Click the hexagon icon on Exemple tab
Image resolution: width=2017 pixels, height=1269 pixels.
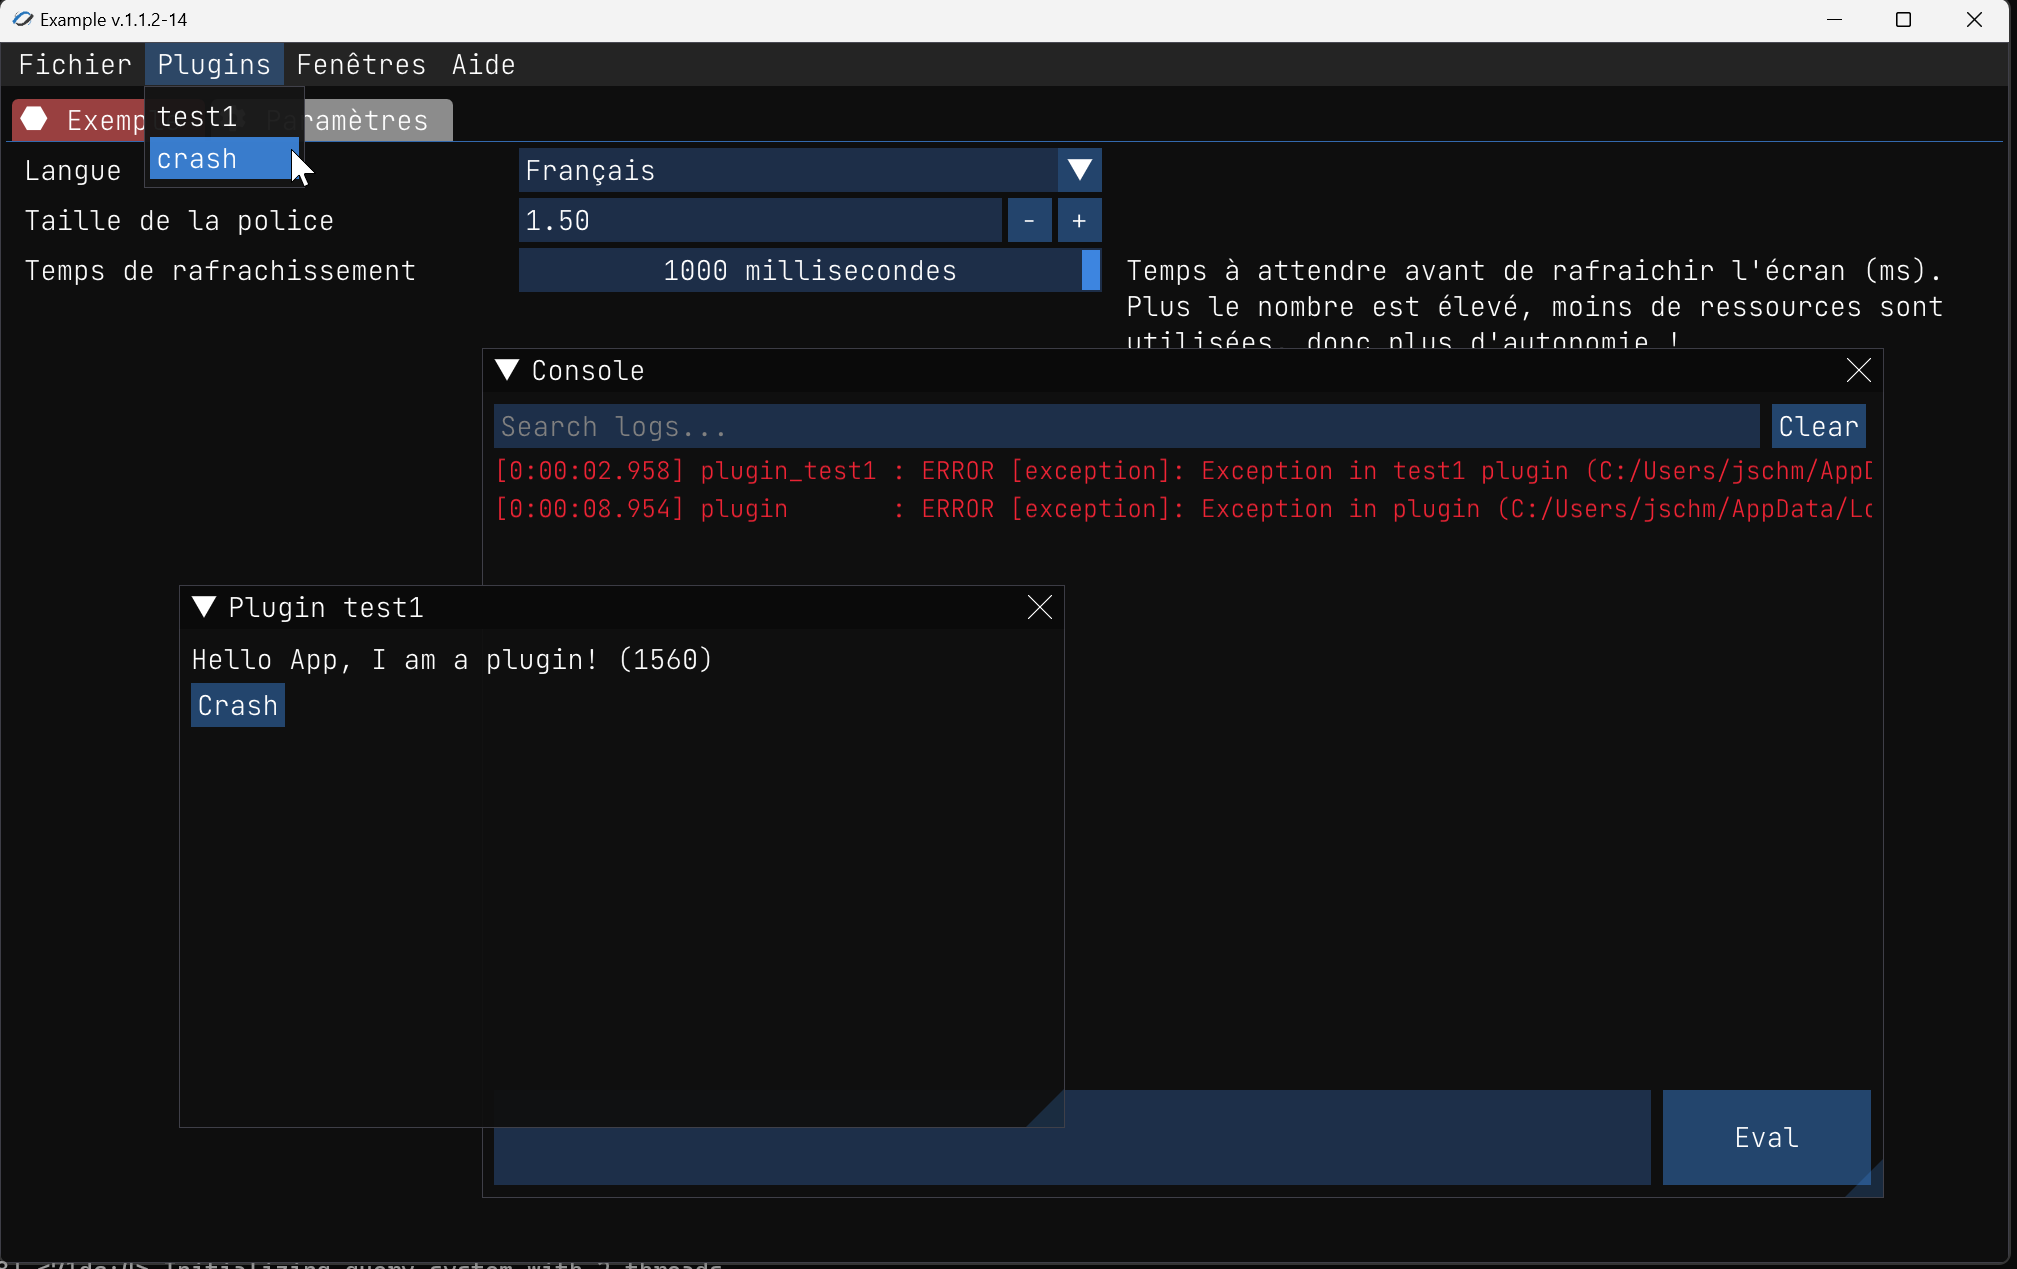click(35, 119)
